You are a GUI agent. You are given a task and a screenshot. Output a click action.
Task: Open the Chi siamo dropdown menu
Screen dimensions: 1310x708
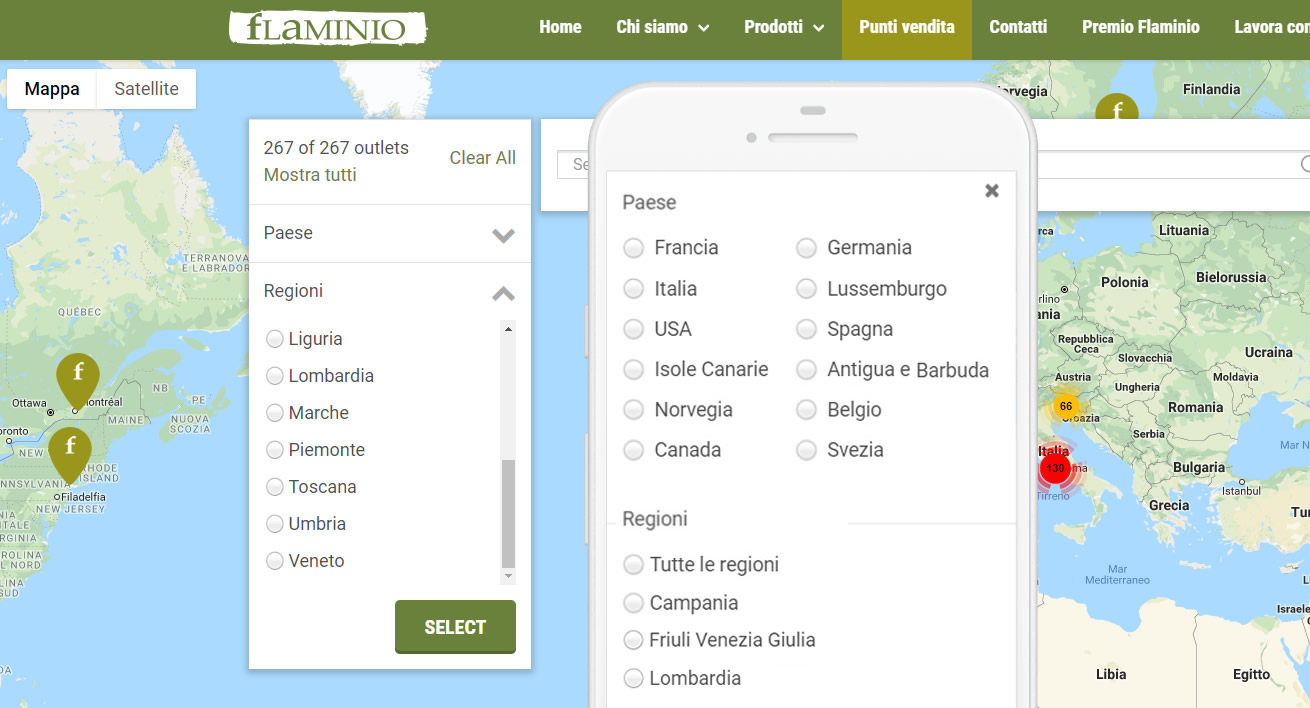662,28
